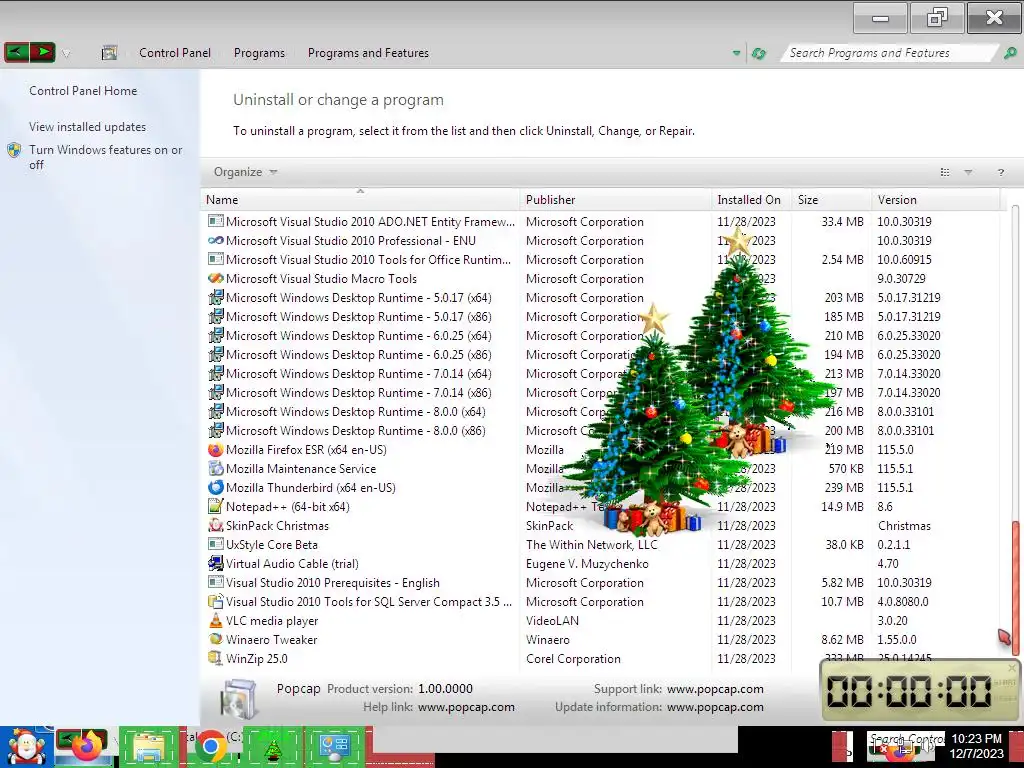Select Notepad++ program icon
This screenshot has height=768, width=1024.
(216, 506)
